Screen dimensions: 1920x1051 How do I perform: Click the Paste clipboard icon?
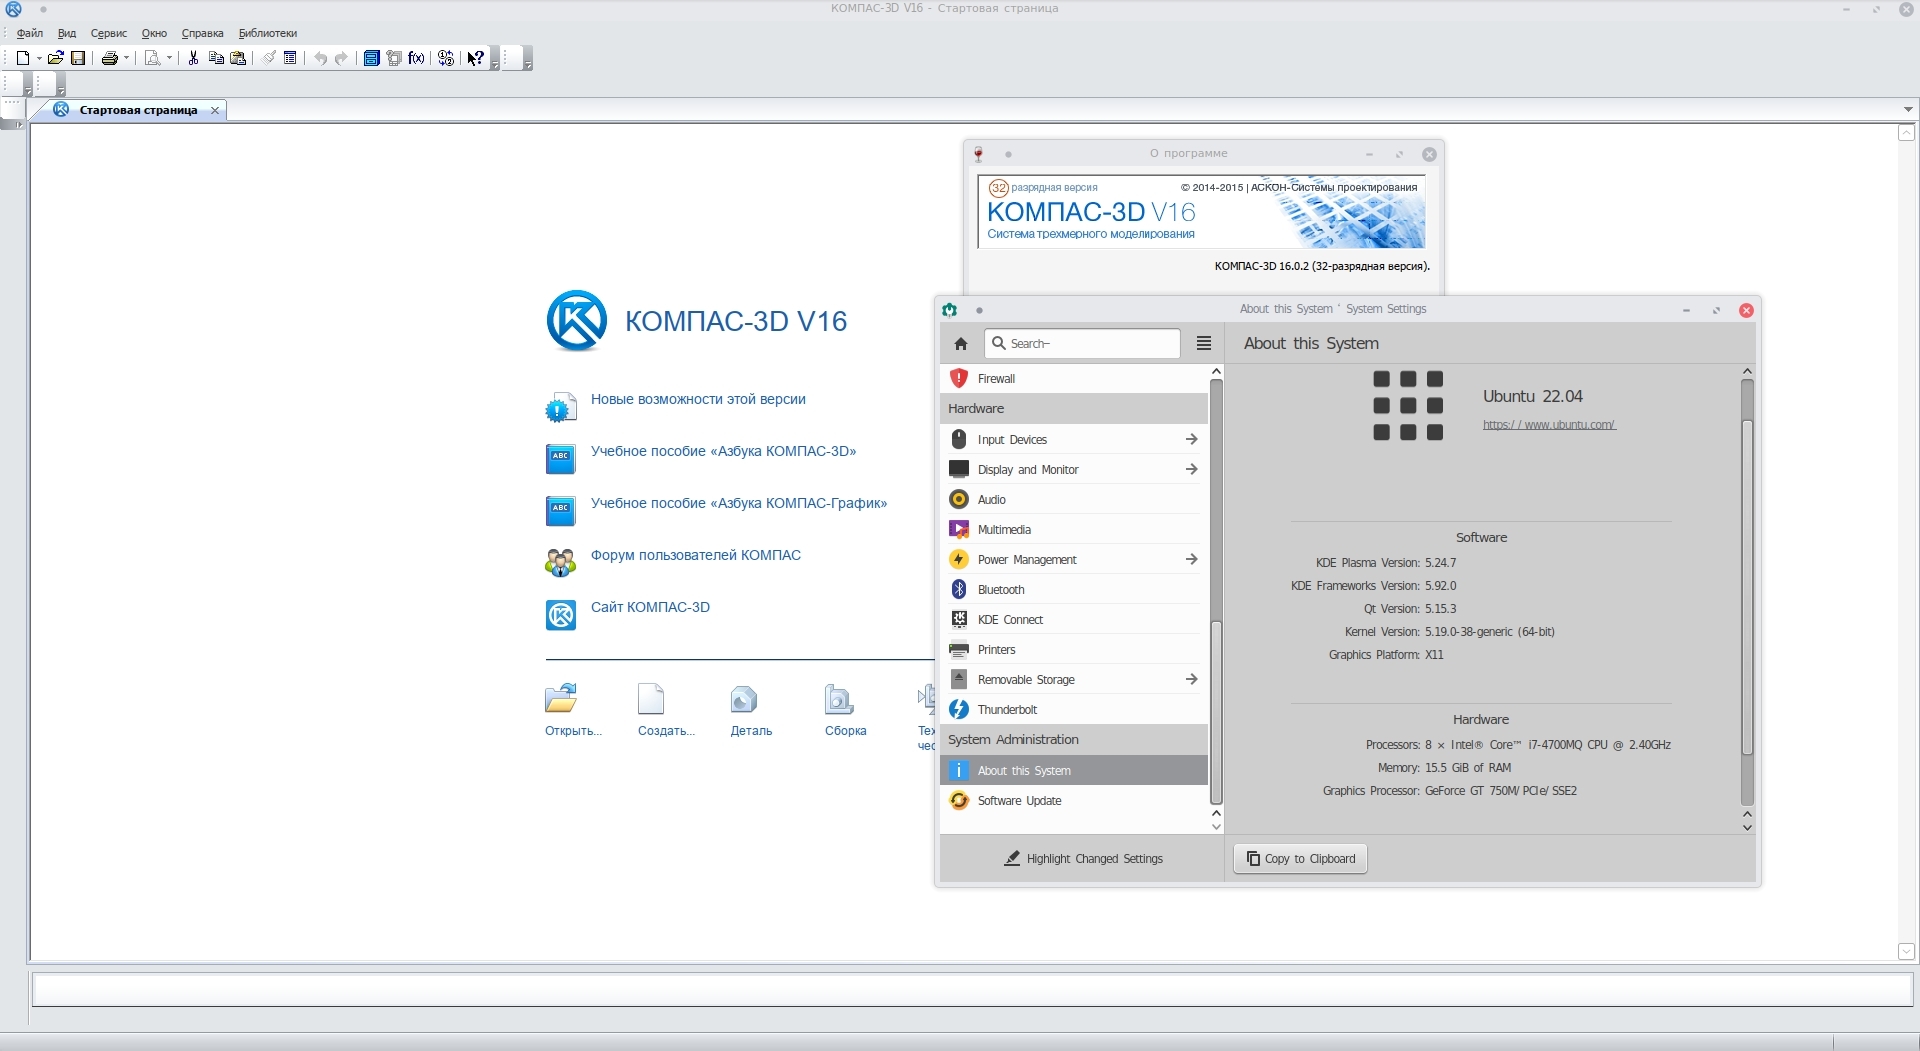238,58
